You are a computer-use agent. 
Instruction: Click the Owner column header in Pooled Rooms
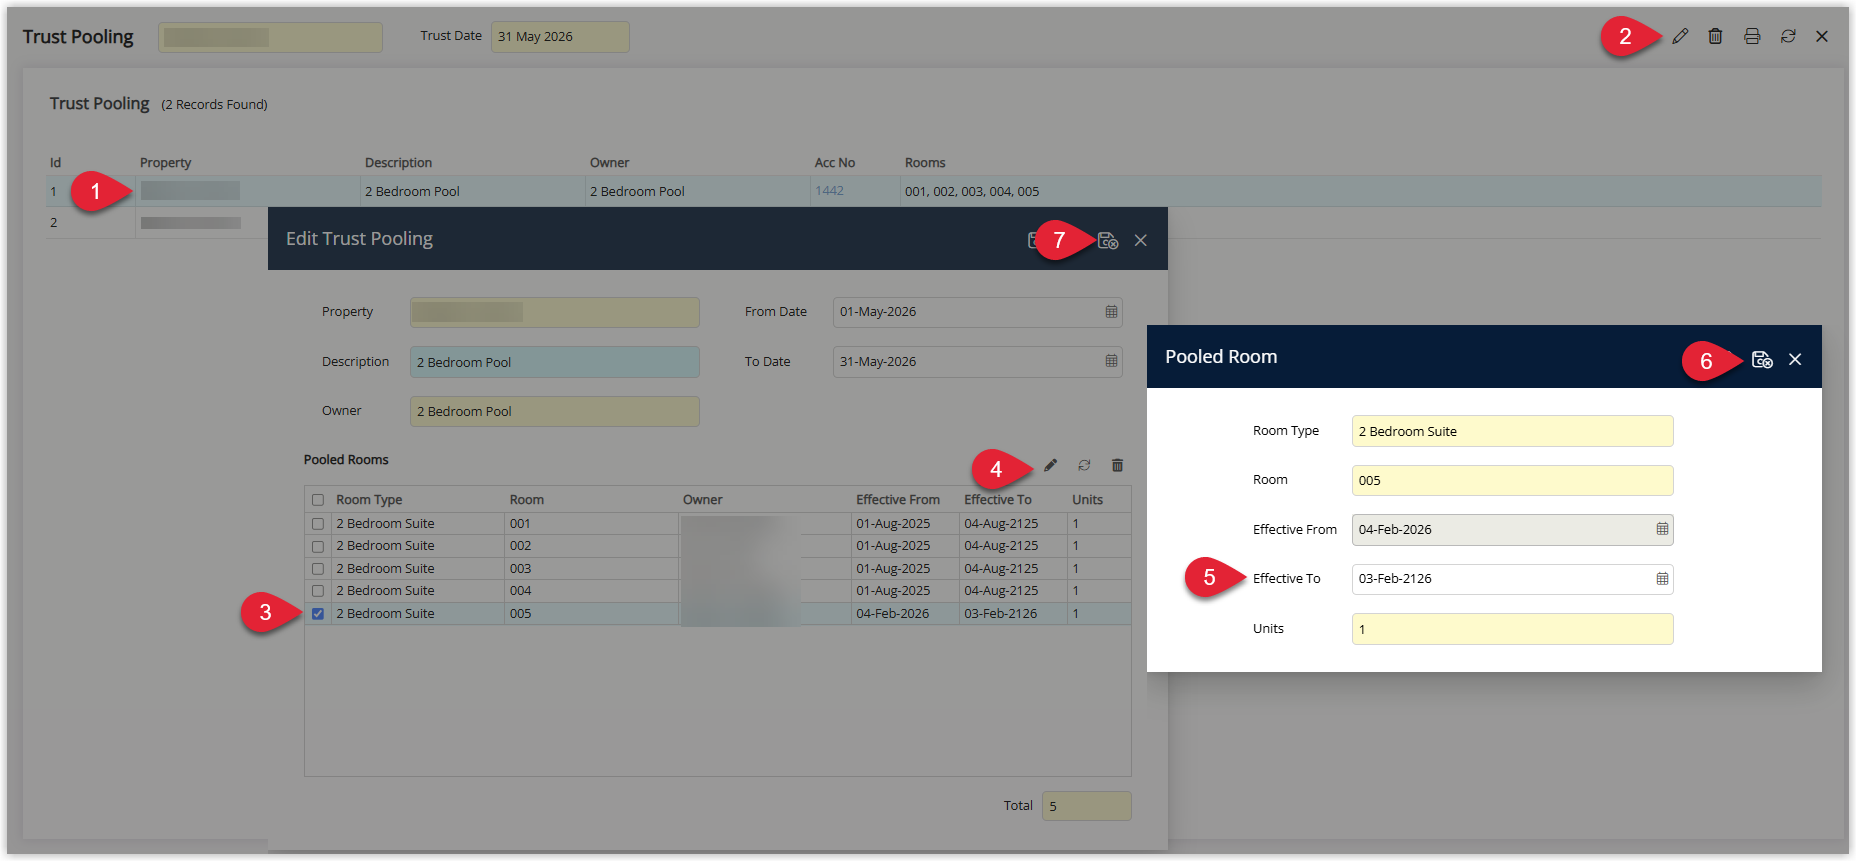click(x=703, y=500)
